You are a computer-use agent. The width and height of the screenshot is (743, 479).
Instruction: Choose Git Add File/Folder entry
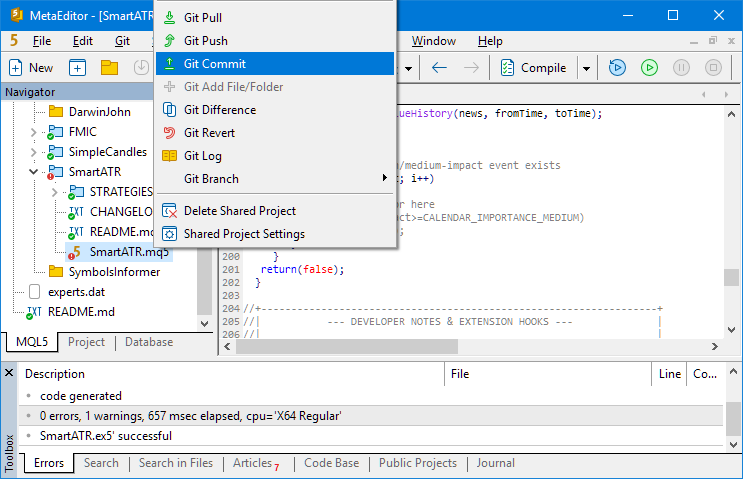(275, 87)
